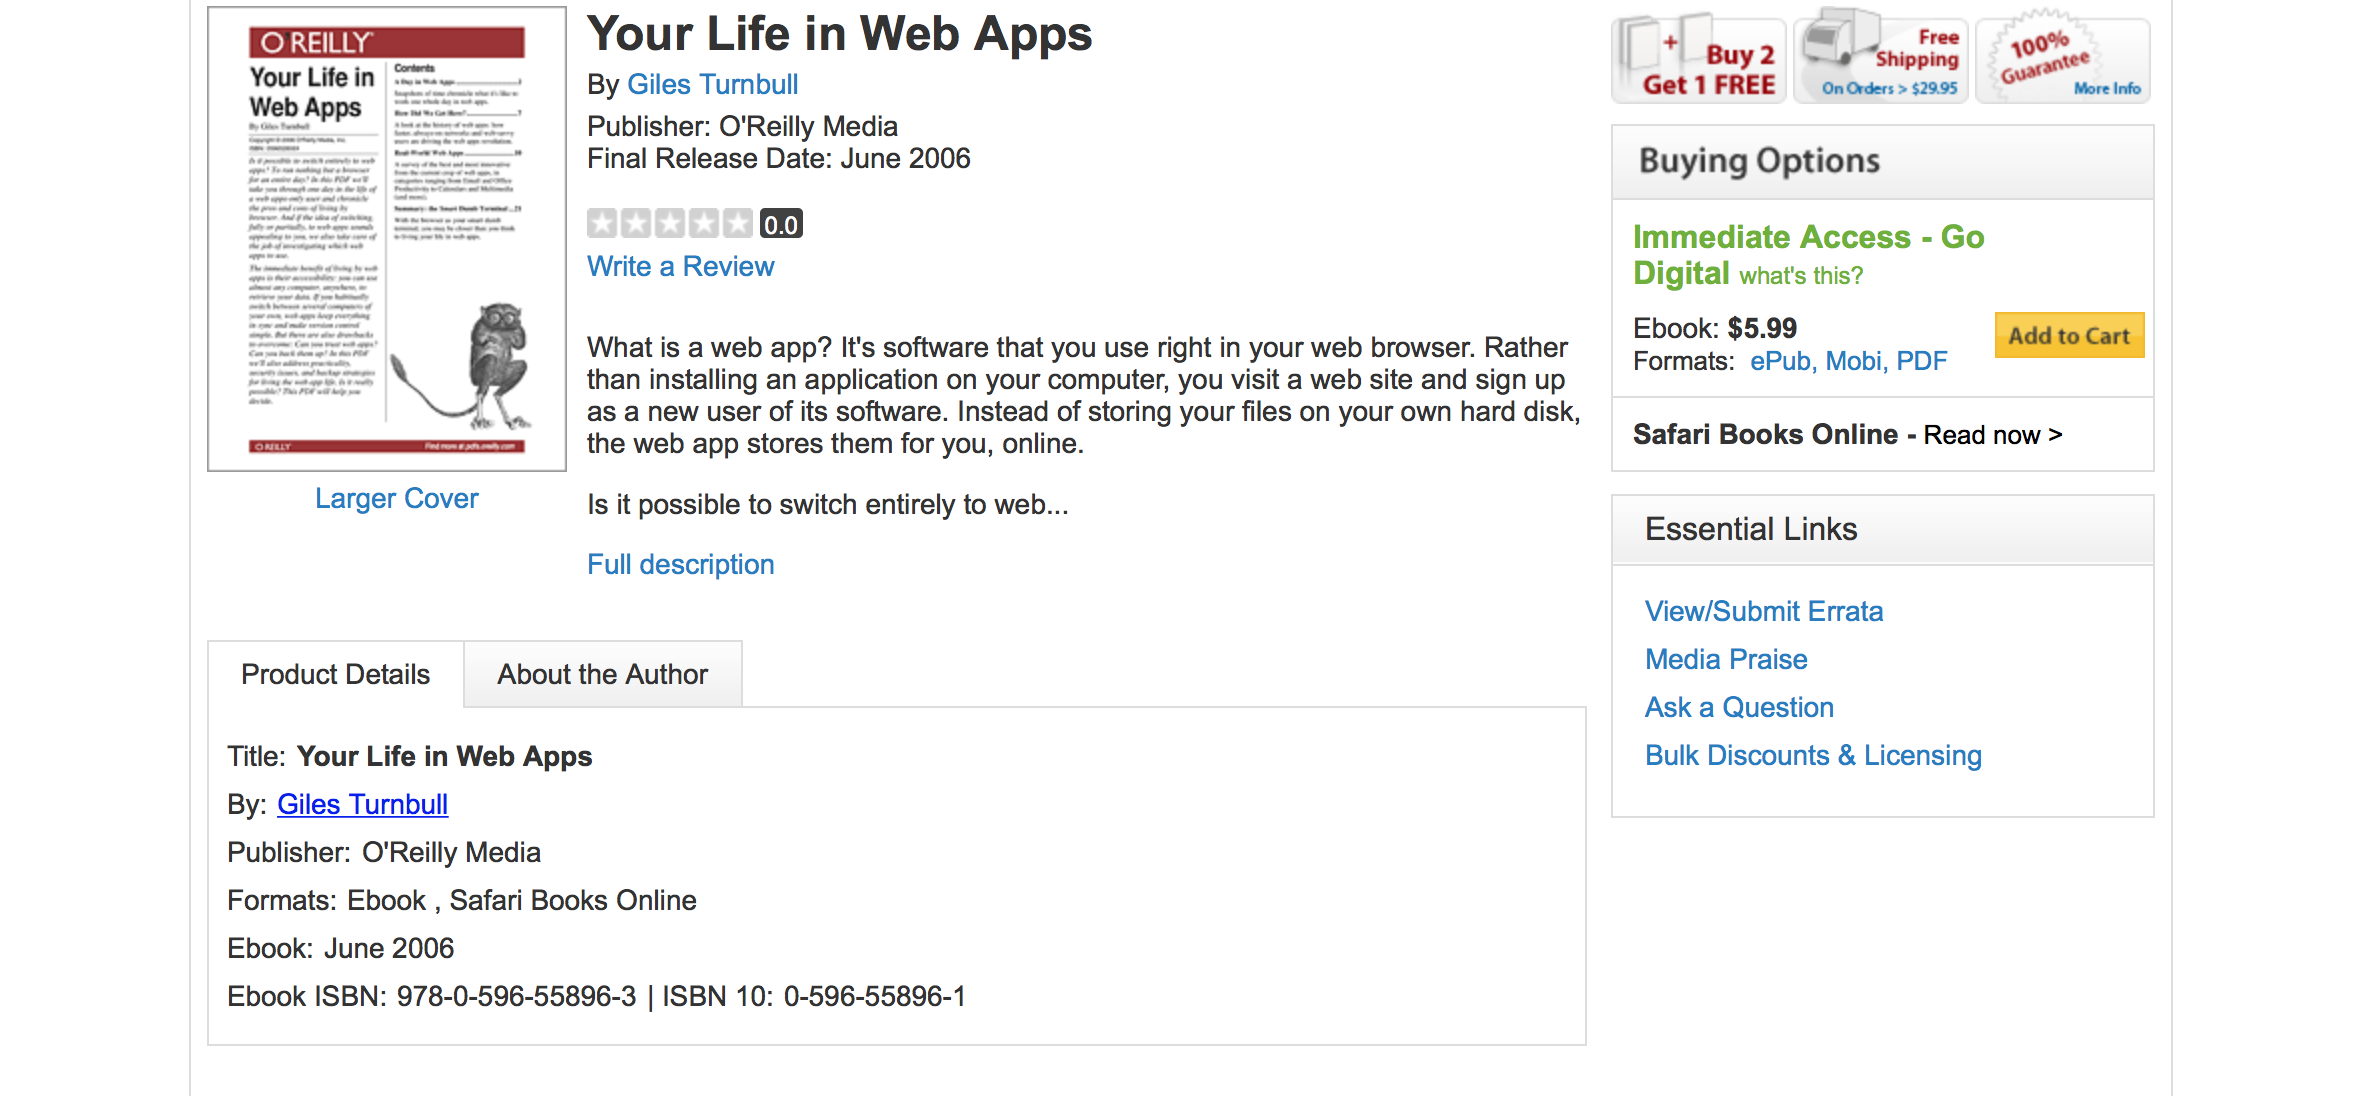The height and width of the screenshot is (1096, 2358).
Task: Click the first rating star
Action: coord(602,223)
